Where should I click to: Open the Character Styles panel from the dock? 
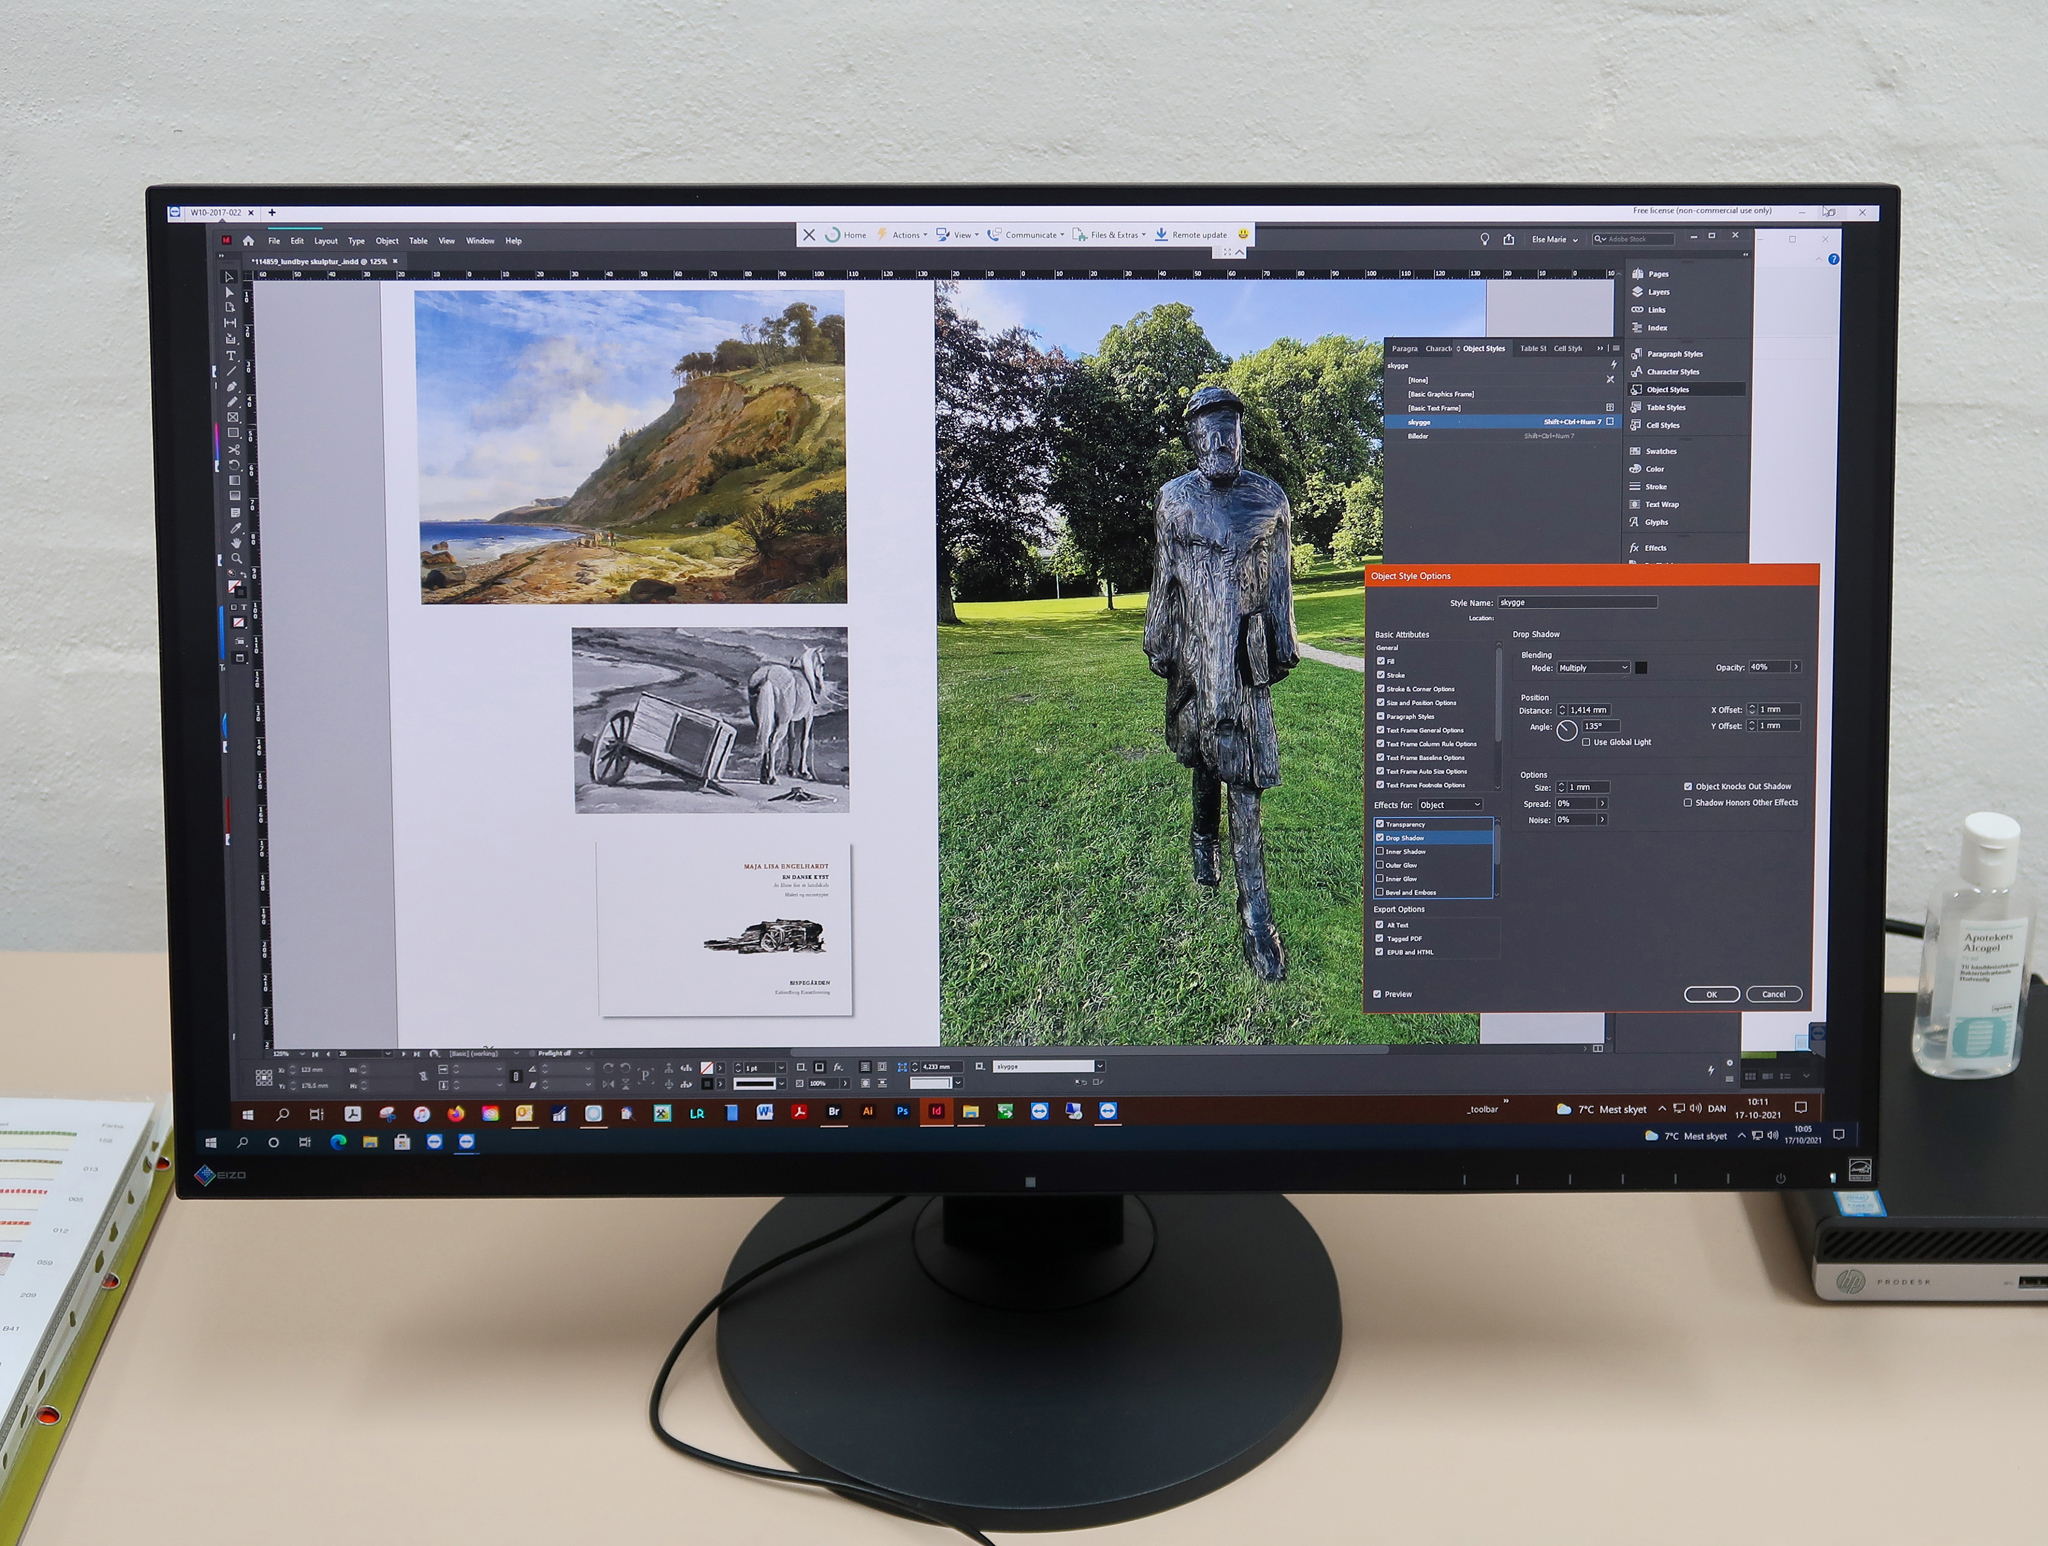point(1665,372)
